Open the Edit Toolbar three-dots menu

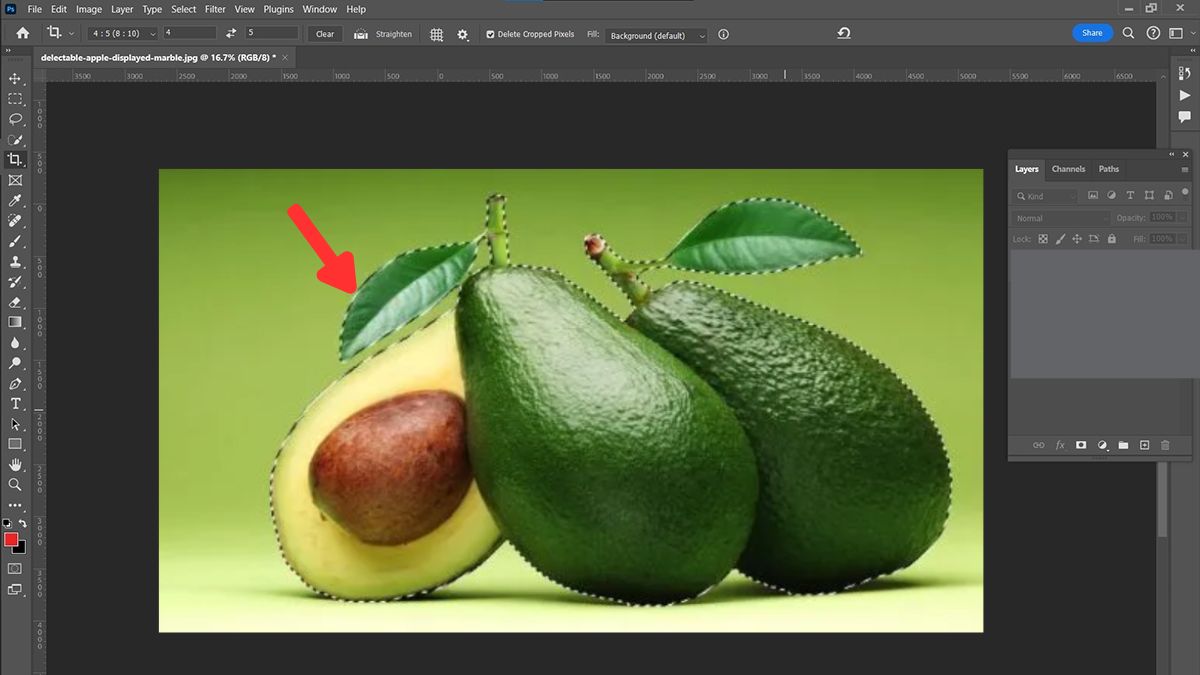click(x=15, y=506)
